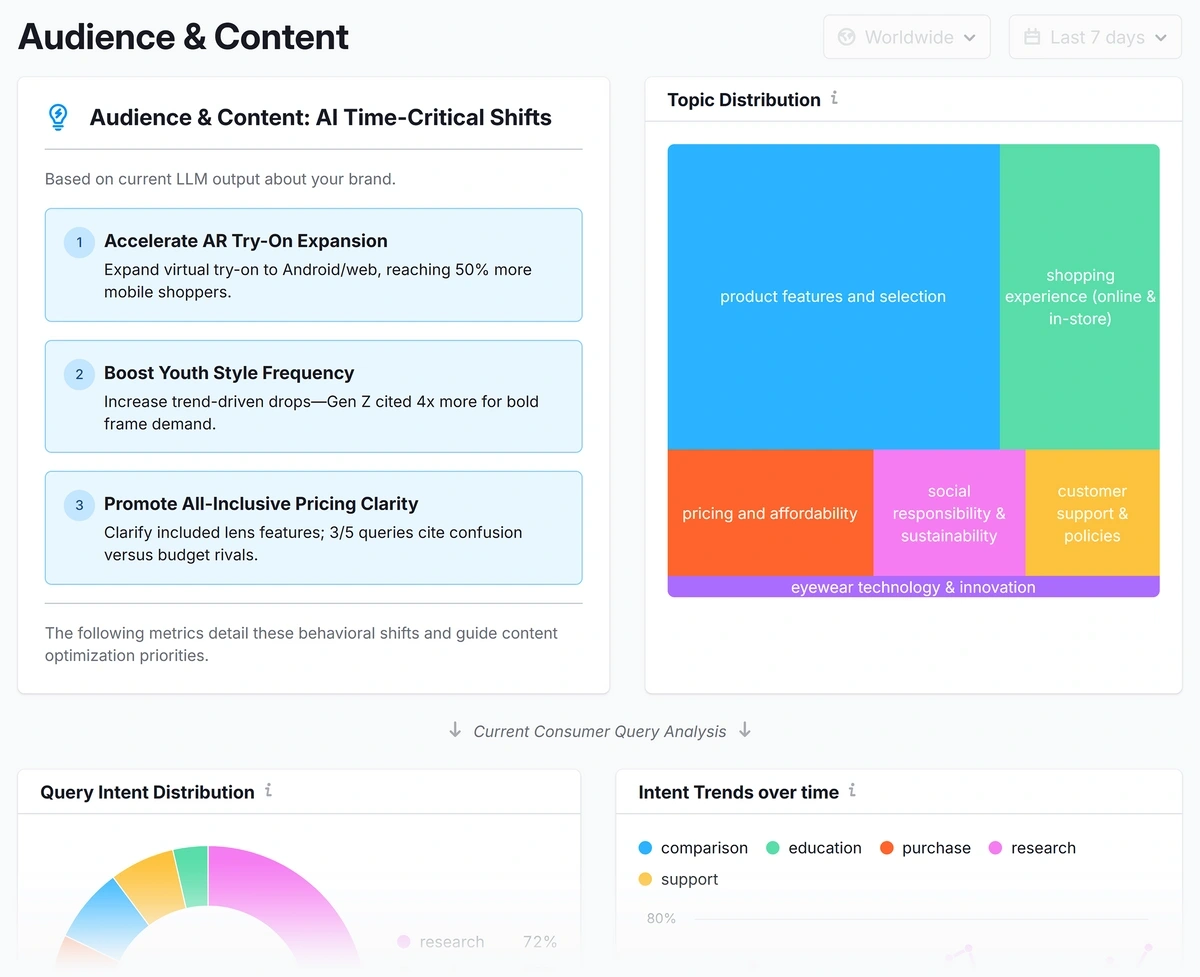Viewport: 1200px width, 977px height.
Task: Click the Current Consumer Query Analysis label
Action: click(x=600, y=731)
